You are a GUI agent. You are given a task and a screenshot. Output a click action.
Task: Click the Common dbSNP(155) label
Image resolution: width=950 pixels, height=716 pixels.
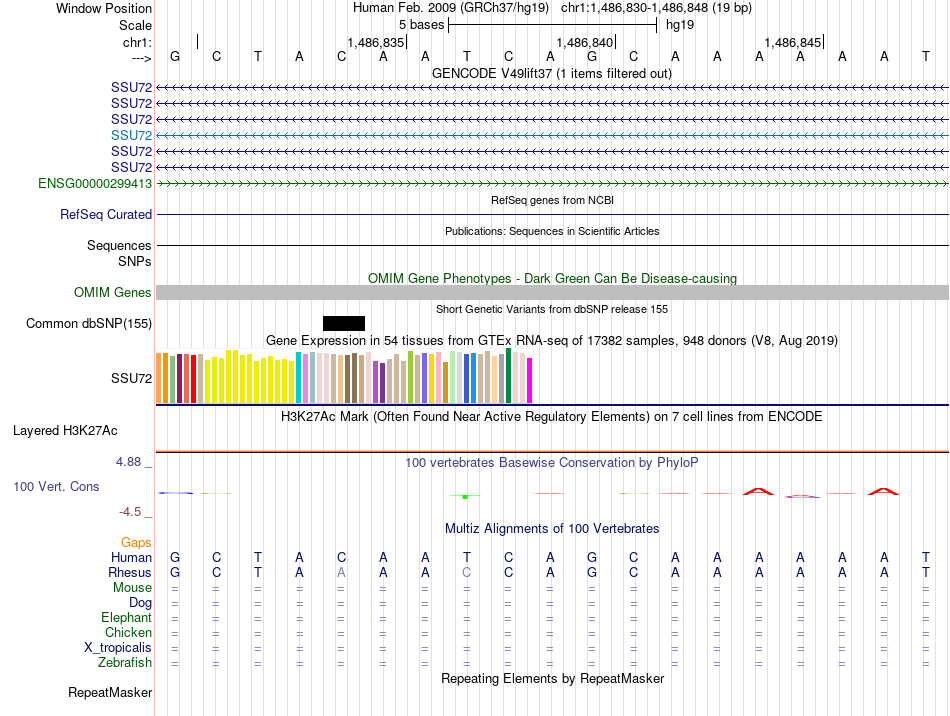(89, 323)
